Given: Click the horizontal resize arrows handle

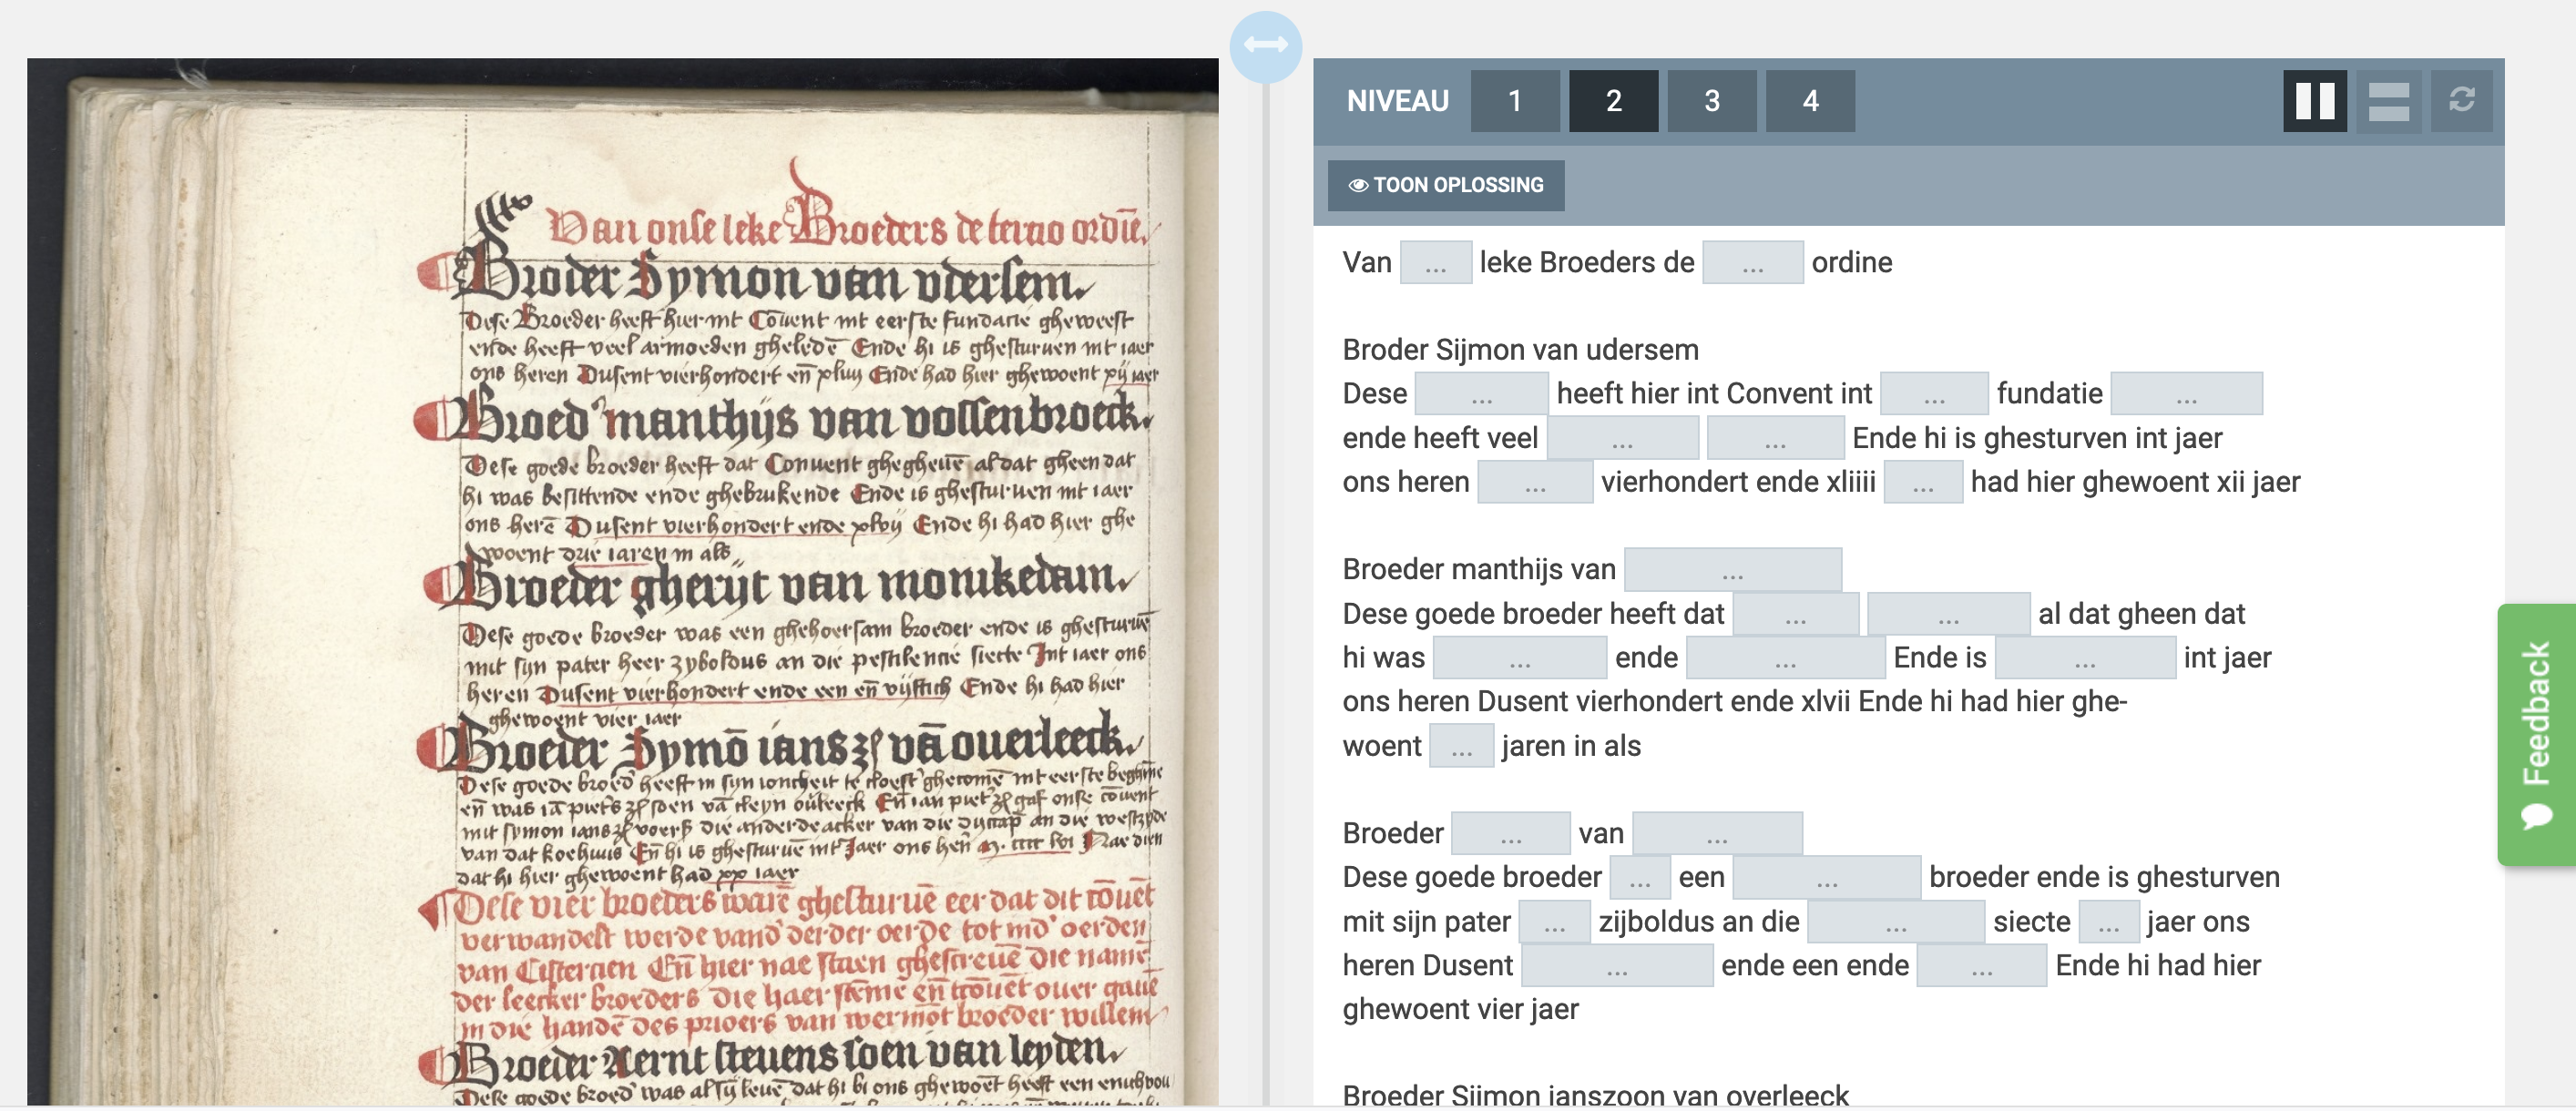Looking at the screenshot, I should (x=1265, y=46).
